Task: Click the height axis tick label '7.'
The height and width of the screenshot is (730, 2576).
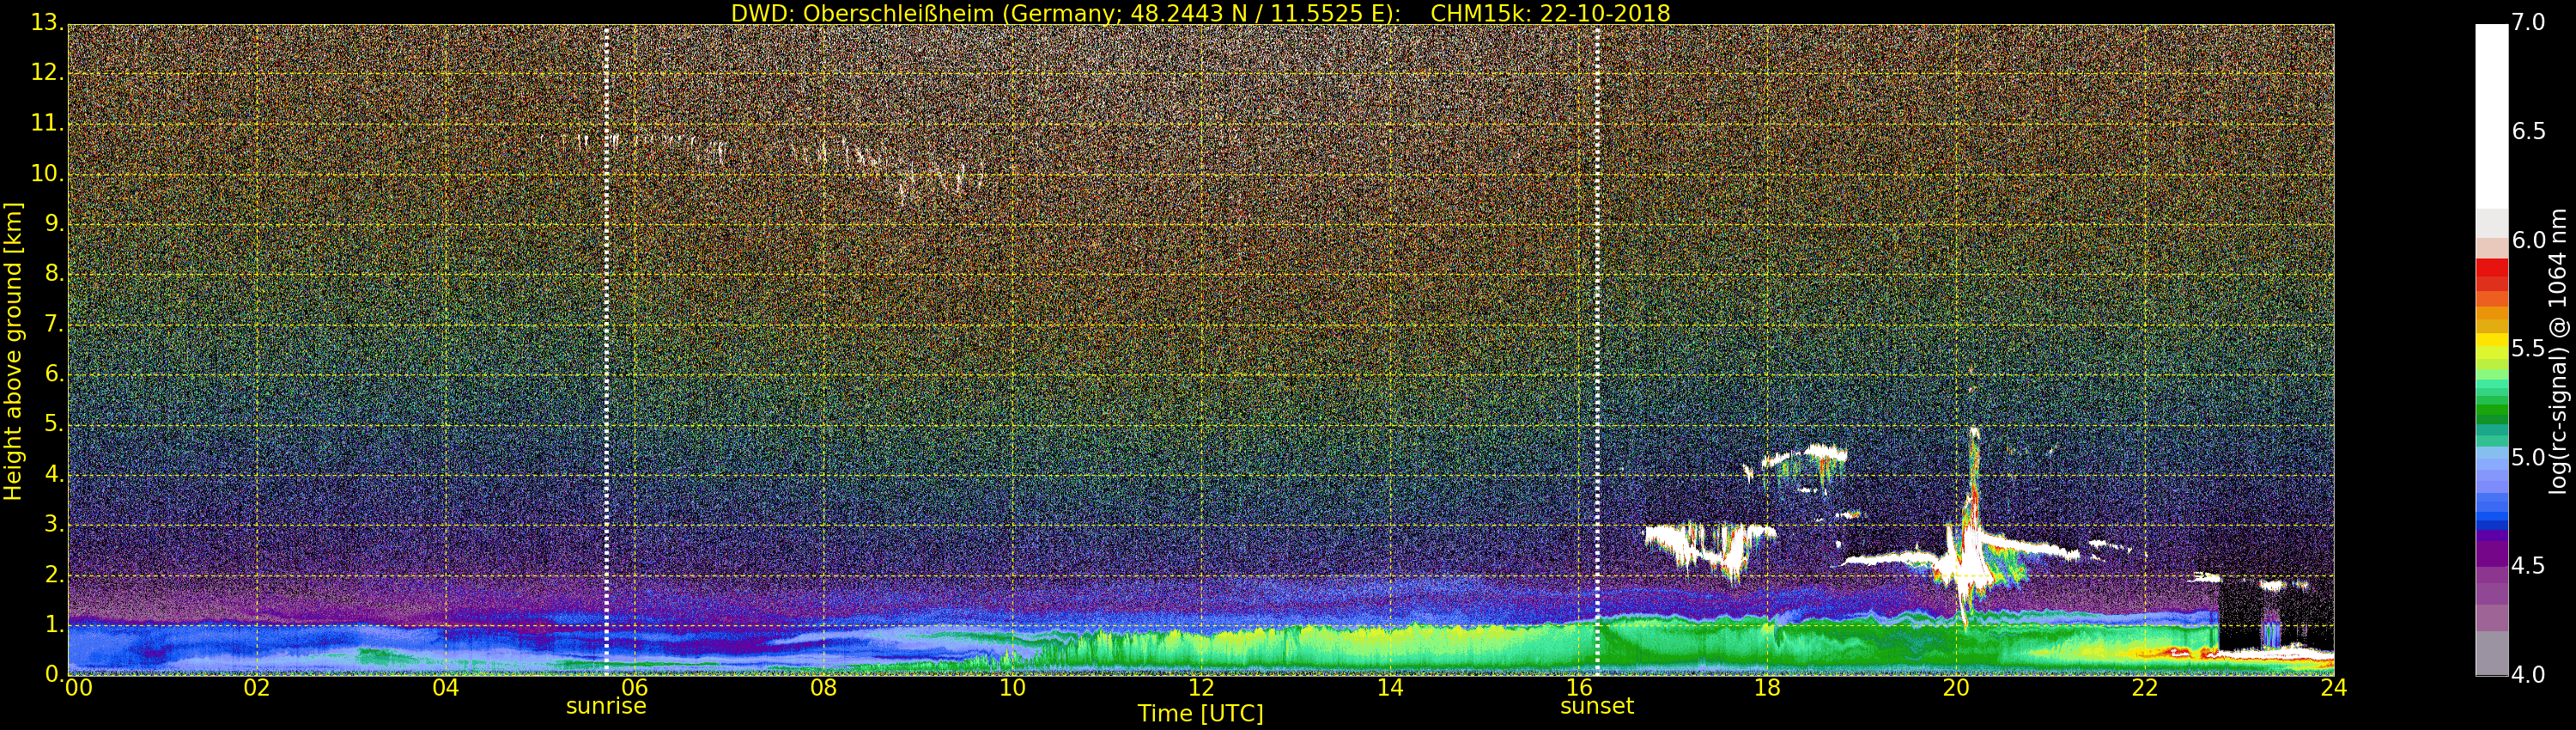Action: pos(54,324)
